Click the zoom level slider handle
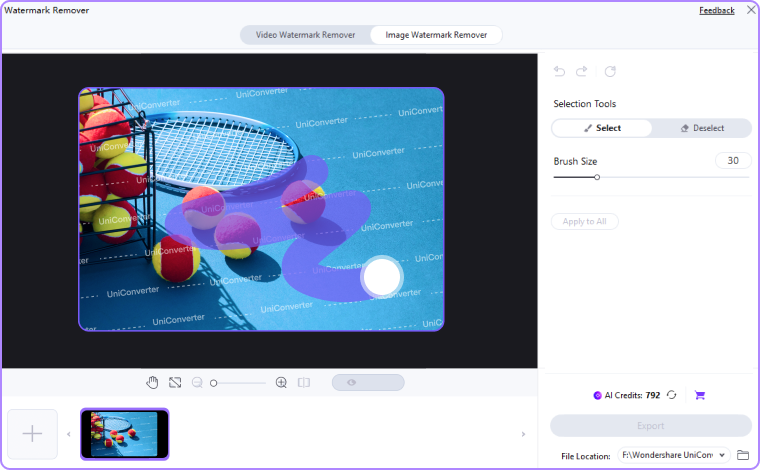The image size is (760, 470). [x=213, y=383]
